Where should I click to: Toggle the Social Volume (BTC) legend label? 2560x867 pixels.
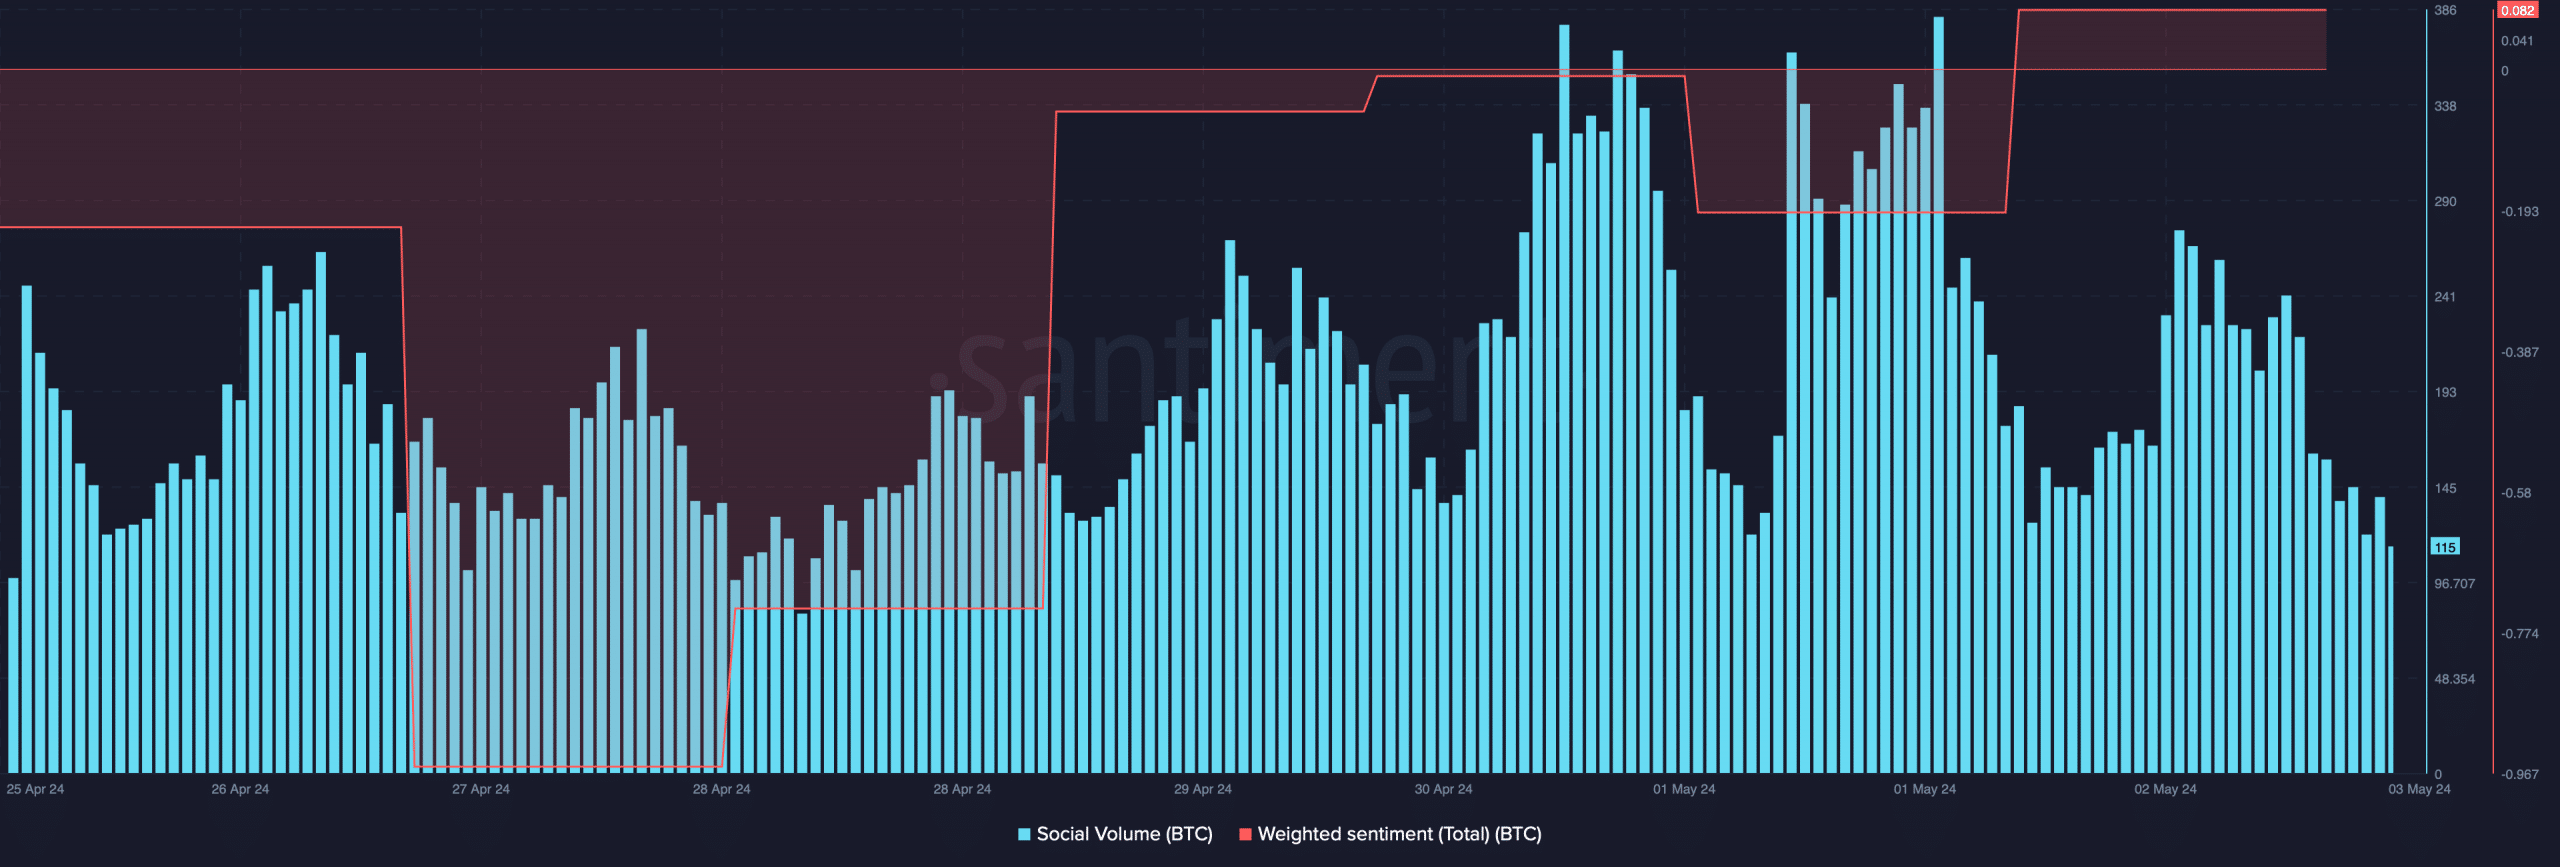pyautogui.click(x=1124, y=834)
